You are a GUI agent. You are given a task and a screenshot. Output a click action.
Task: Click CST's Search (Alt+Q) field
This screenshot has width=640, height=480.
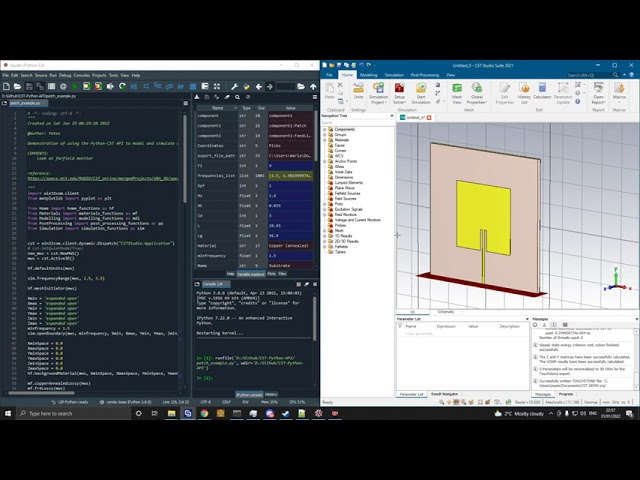click(592, 75)
